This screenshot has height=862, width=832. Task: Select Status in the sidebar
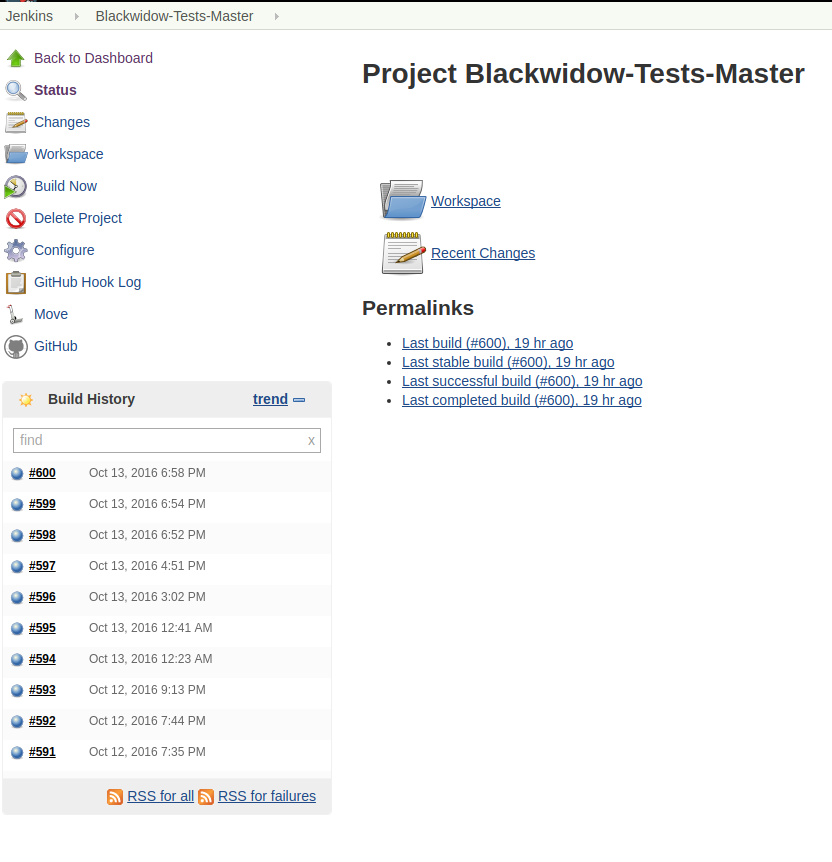[x=55, y=90]
